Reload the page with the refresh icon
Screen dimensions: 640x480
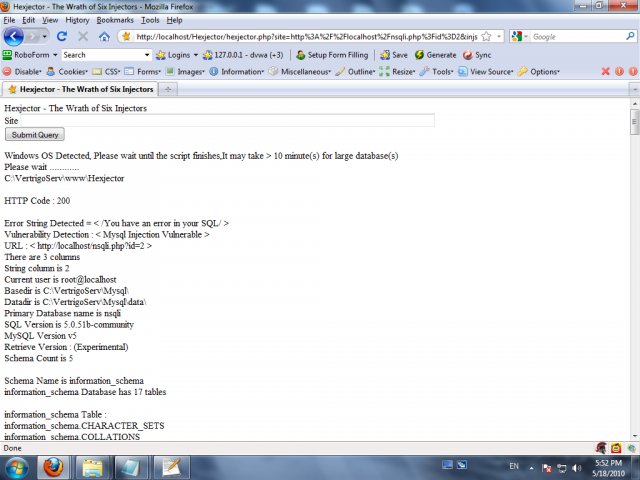[x=62, y=37]
